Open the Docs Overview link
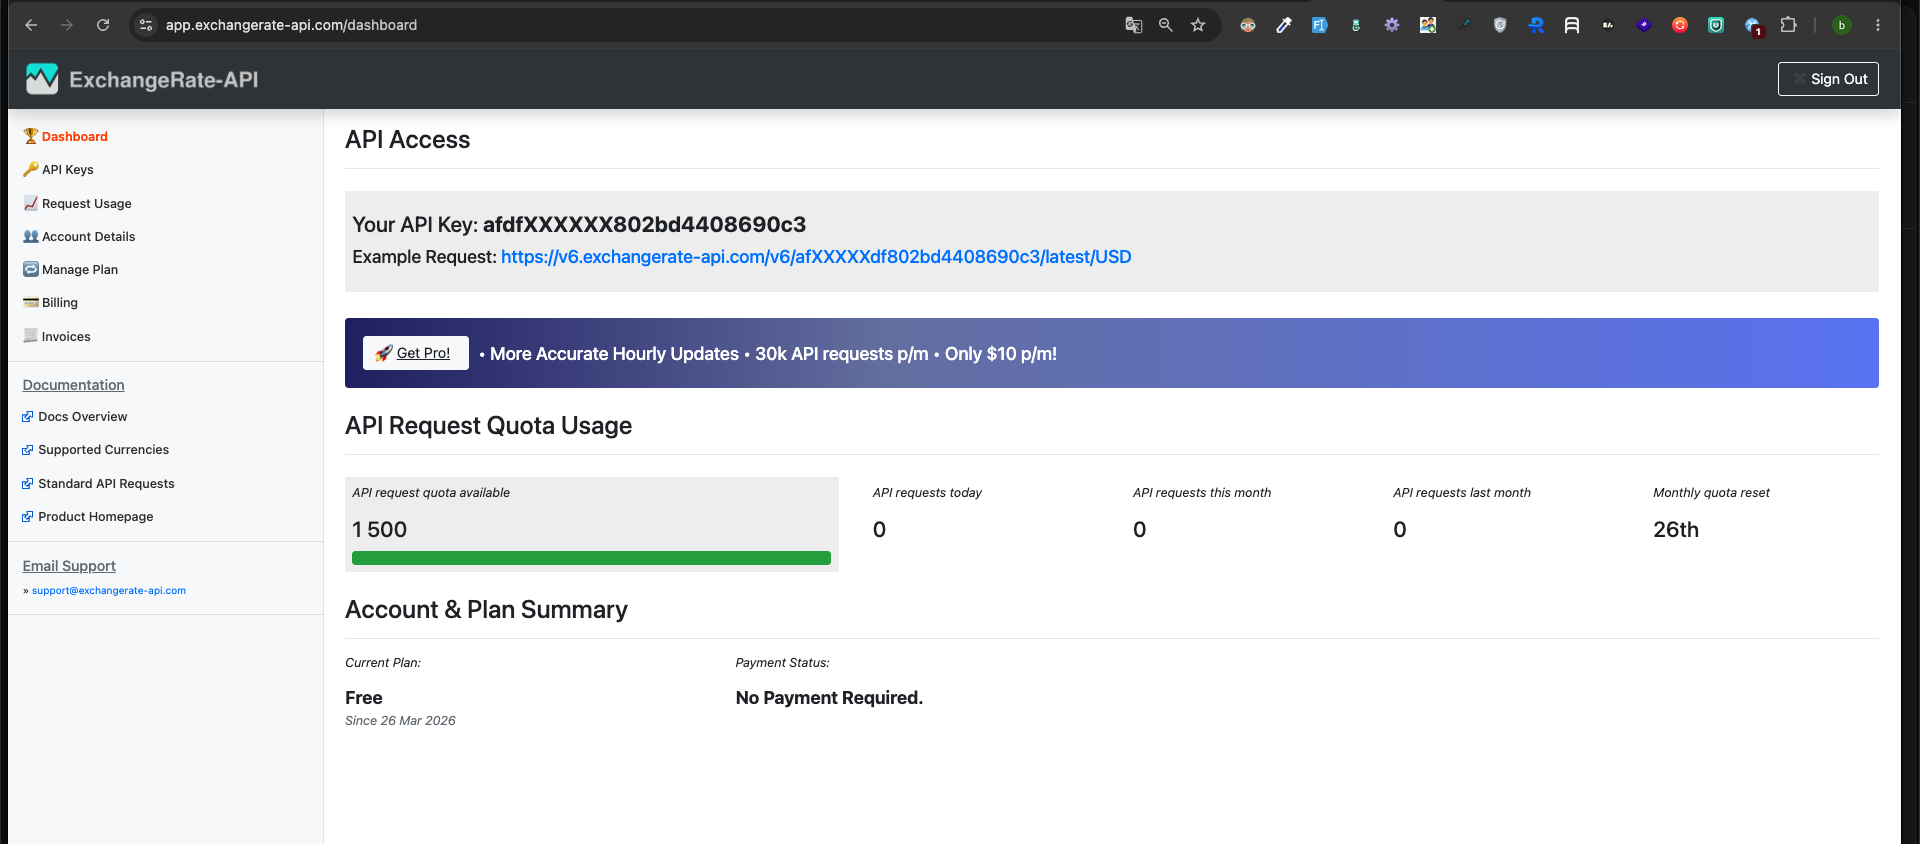The width and height of the screenshot is (1920, 844). [82, 417]
